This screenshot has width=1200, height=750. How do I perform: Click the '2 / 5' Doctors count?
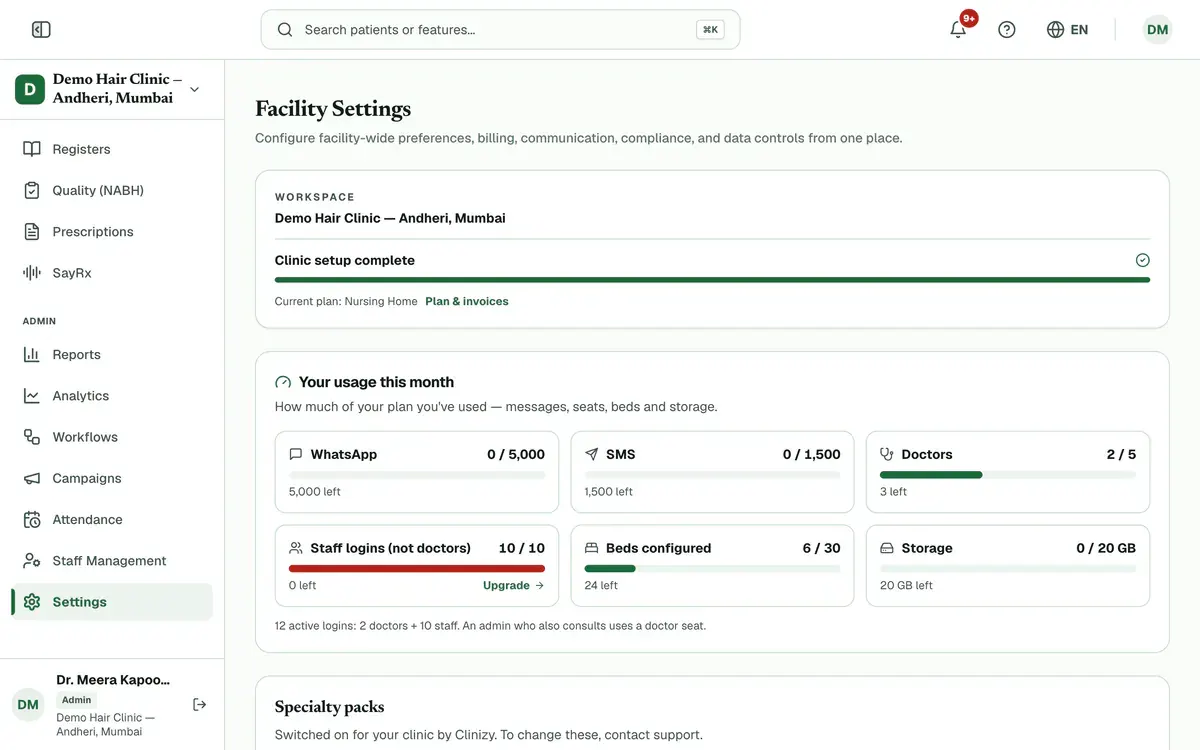tap(1121, 454)
